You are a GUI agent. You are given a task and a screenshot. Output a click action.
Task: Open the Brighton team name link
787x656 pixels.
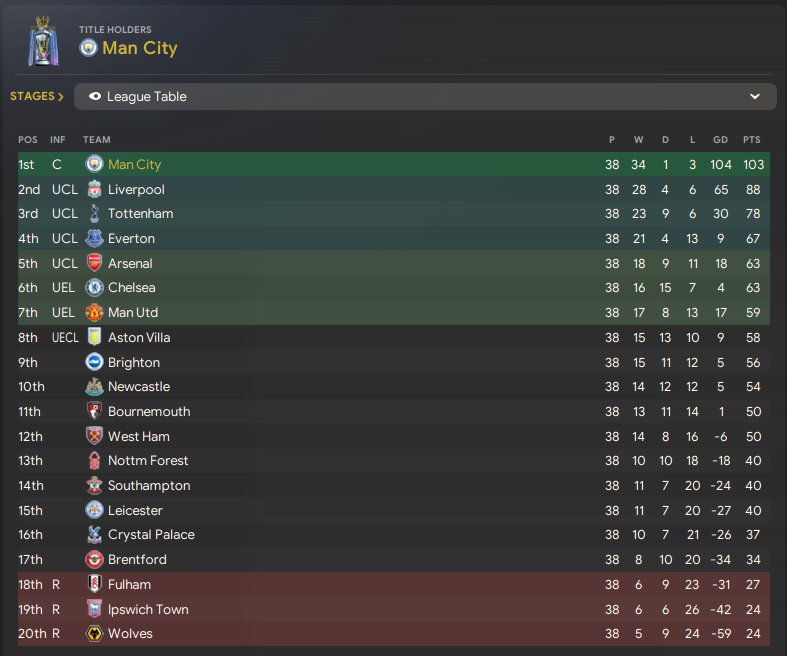(x=133, y=362)
